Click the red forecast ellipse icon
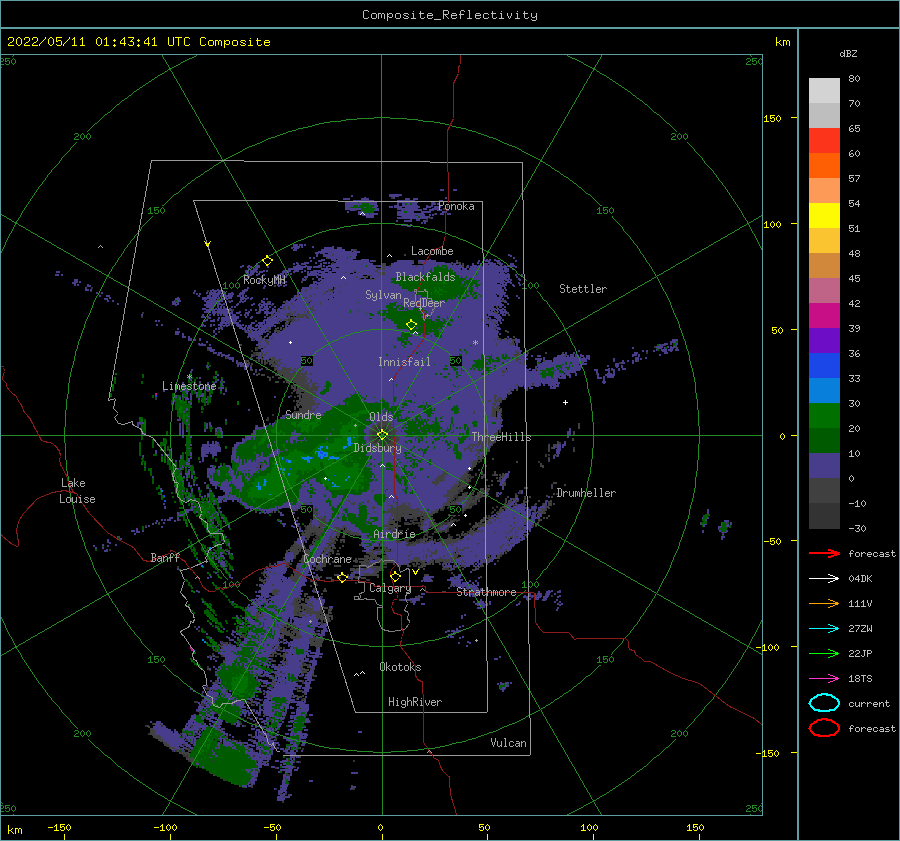Image resolution: width=900 pixels, height=841 pixels. 824,728
